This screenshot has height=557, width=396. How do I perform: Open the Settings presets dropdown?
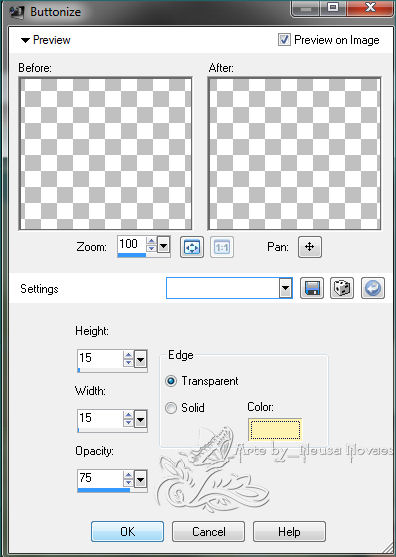(x=285, y=288)
